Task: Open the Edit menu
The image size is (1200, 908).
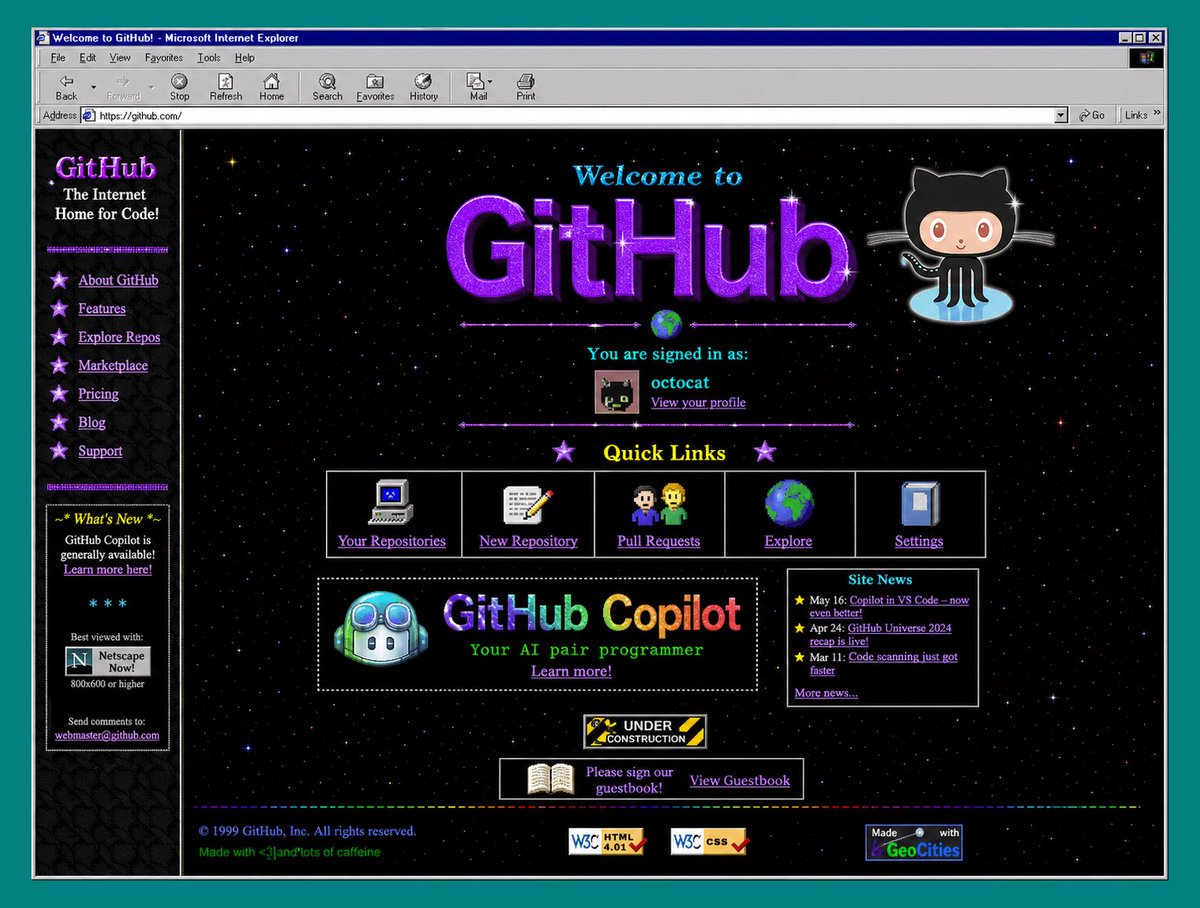Action: [x=88, y=58]
